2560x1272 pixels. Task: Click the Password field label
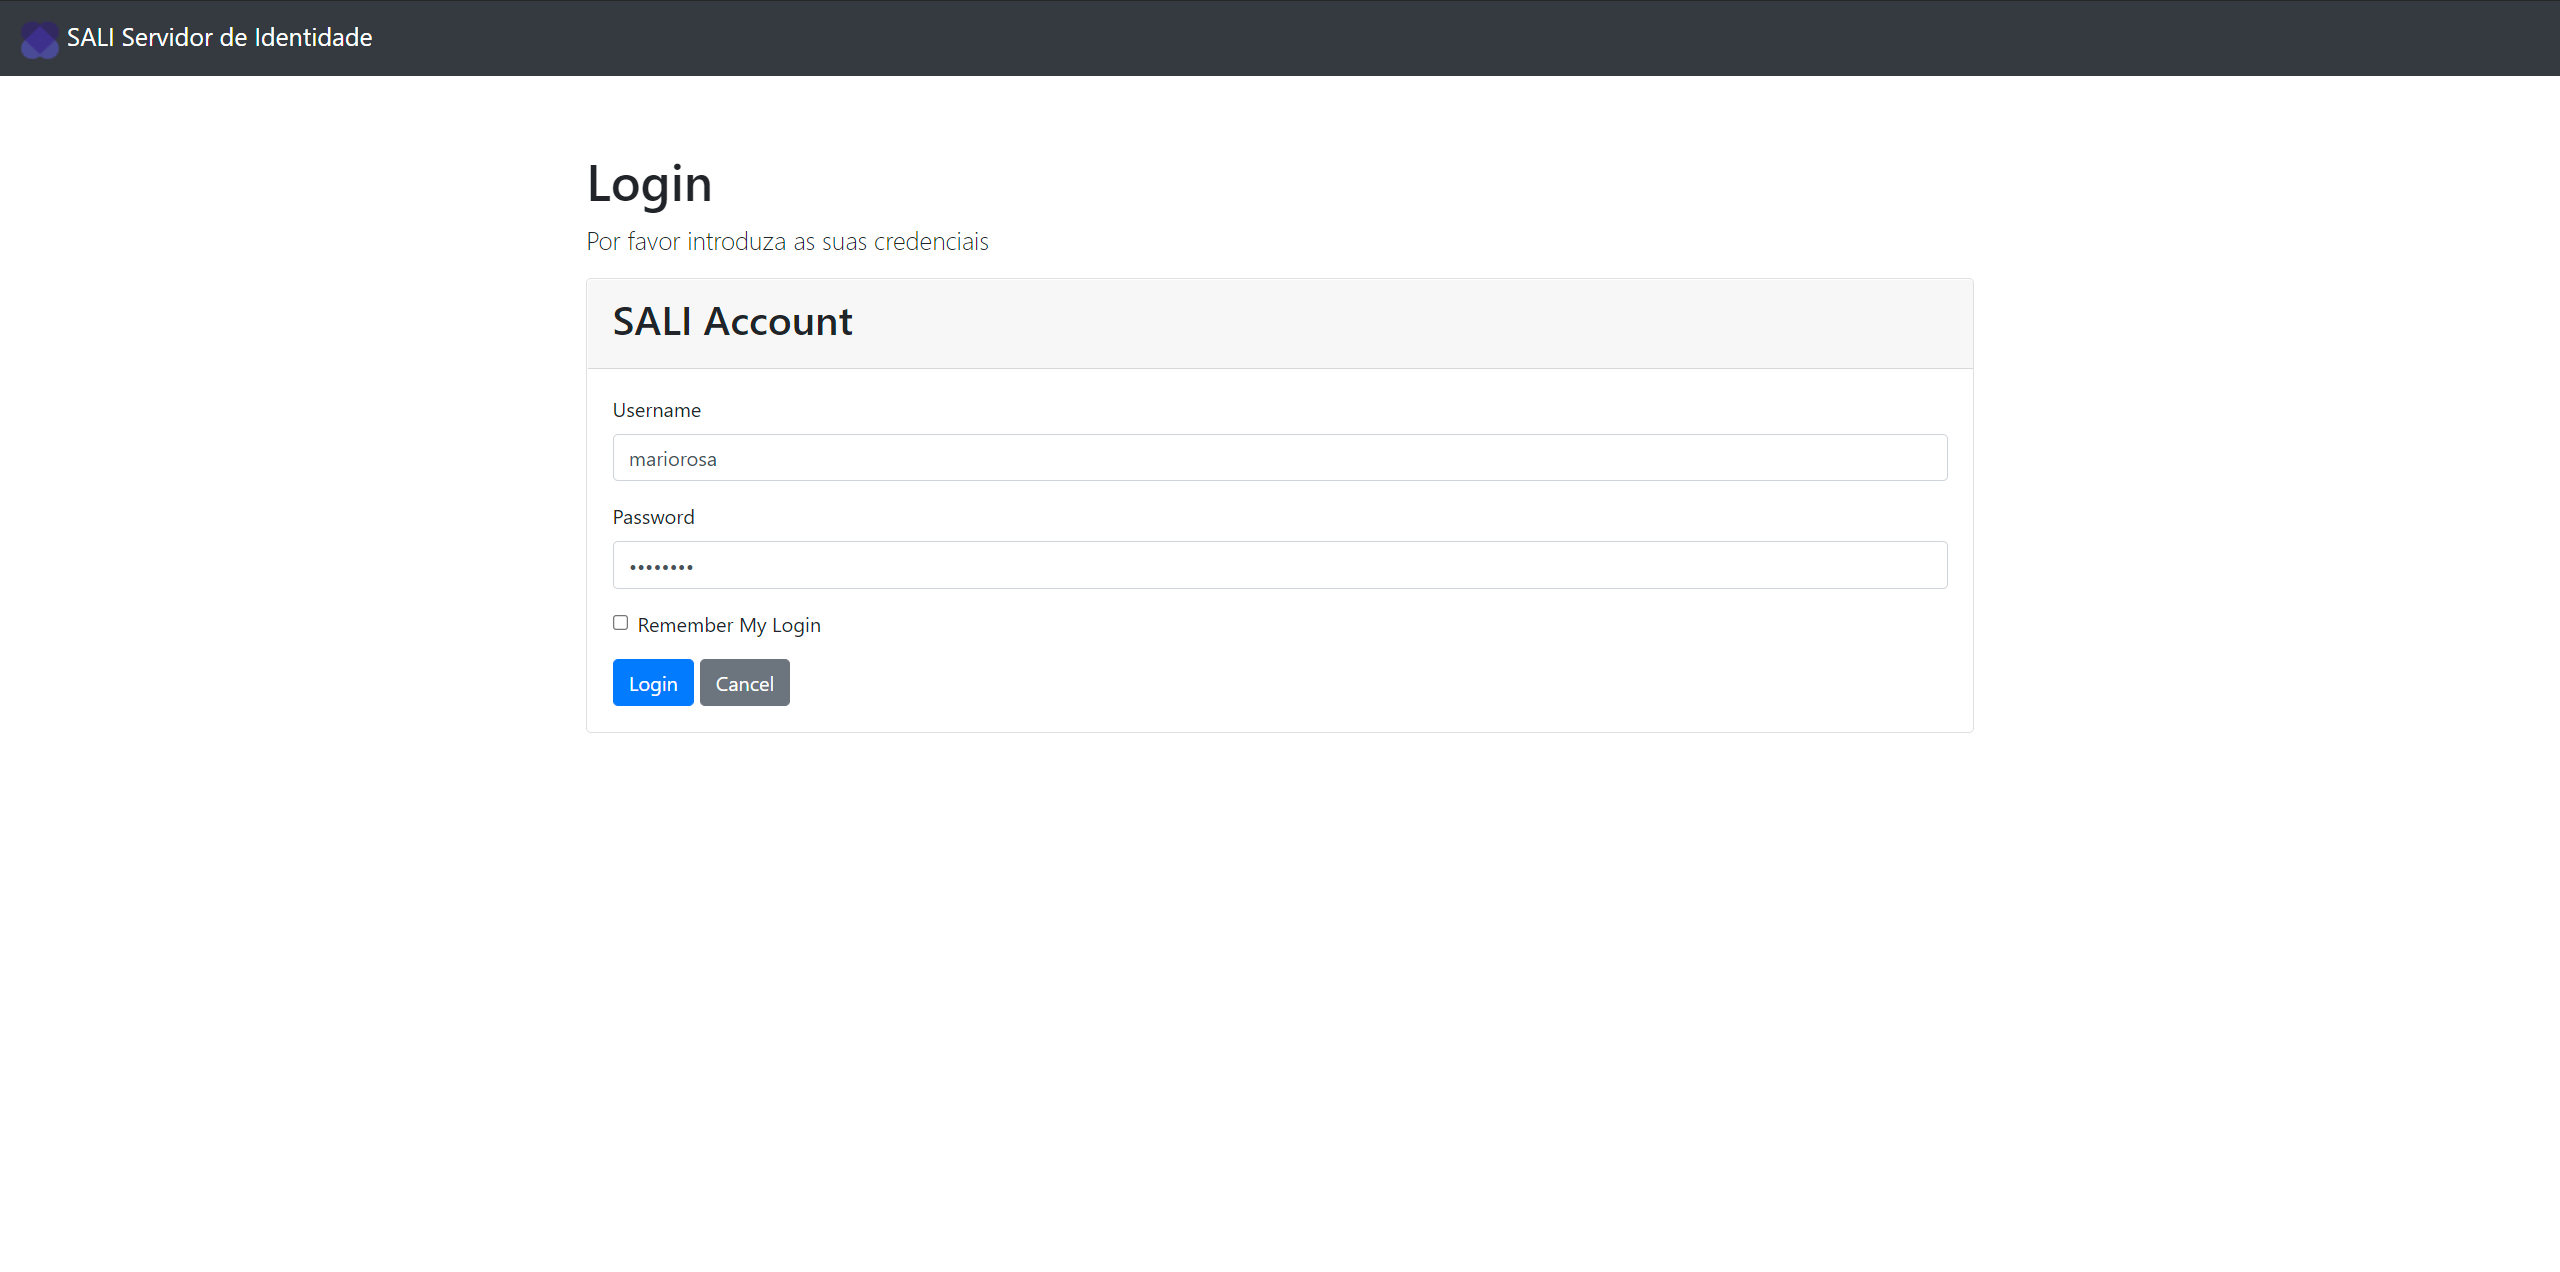(x=653, y=517)
